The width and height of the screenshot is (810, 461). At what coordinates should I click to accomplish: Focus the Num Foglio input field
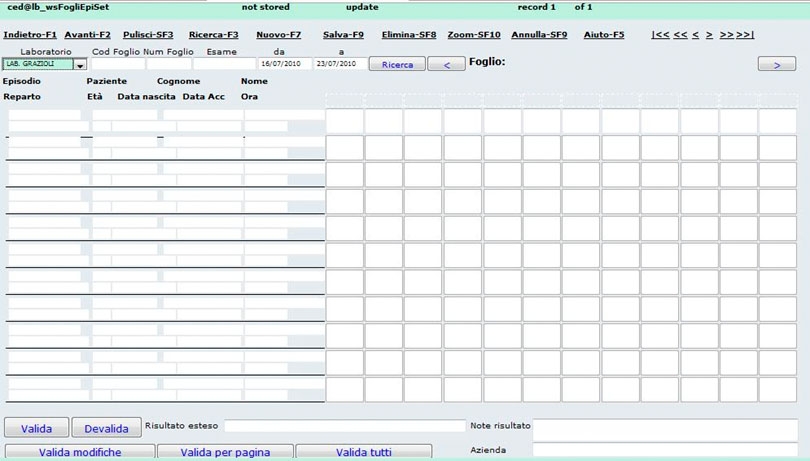pyautogui.click(x=169, y=64)
